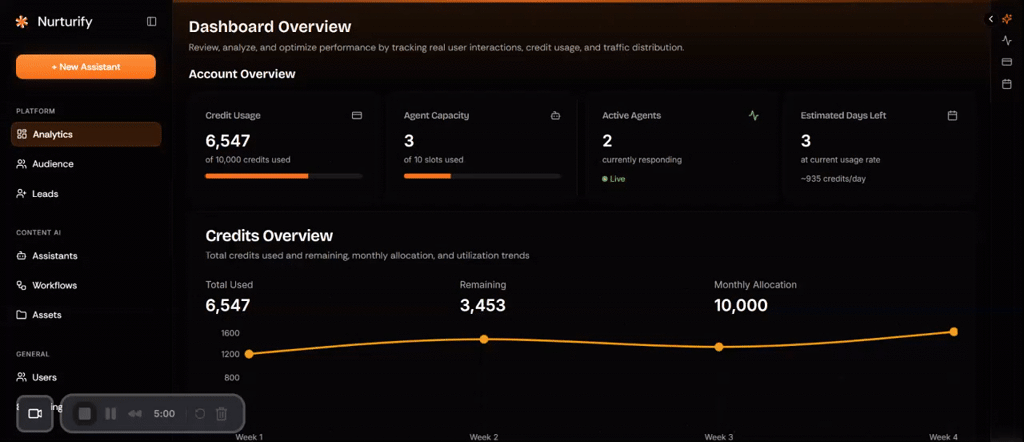Image resolution: width=1024 pixels, height=442 pixels.
Task: Click the Total Used value 6,547
Action: click(227, 305)
